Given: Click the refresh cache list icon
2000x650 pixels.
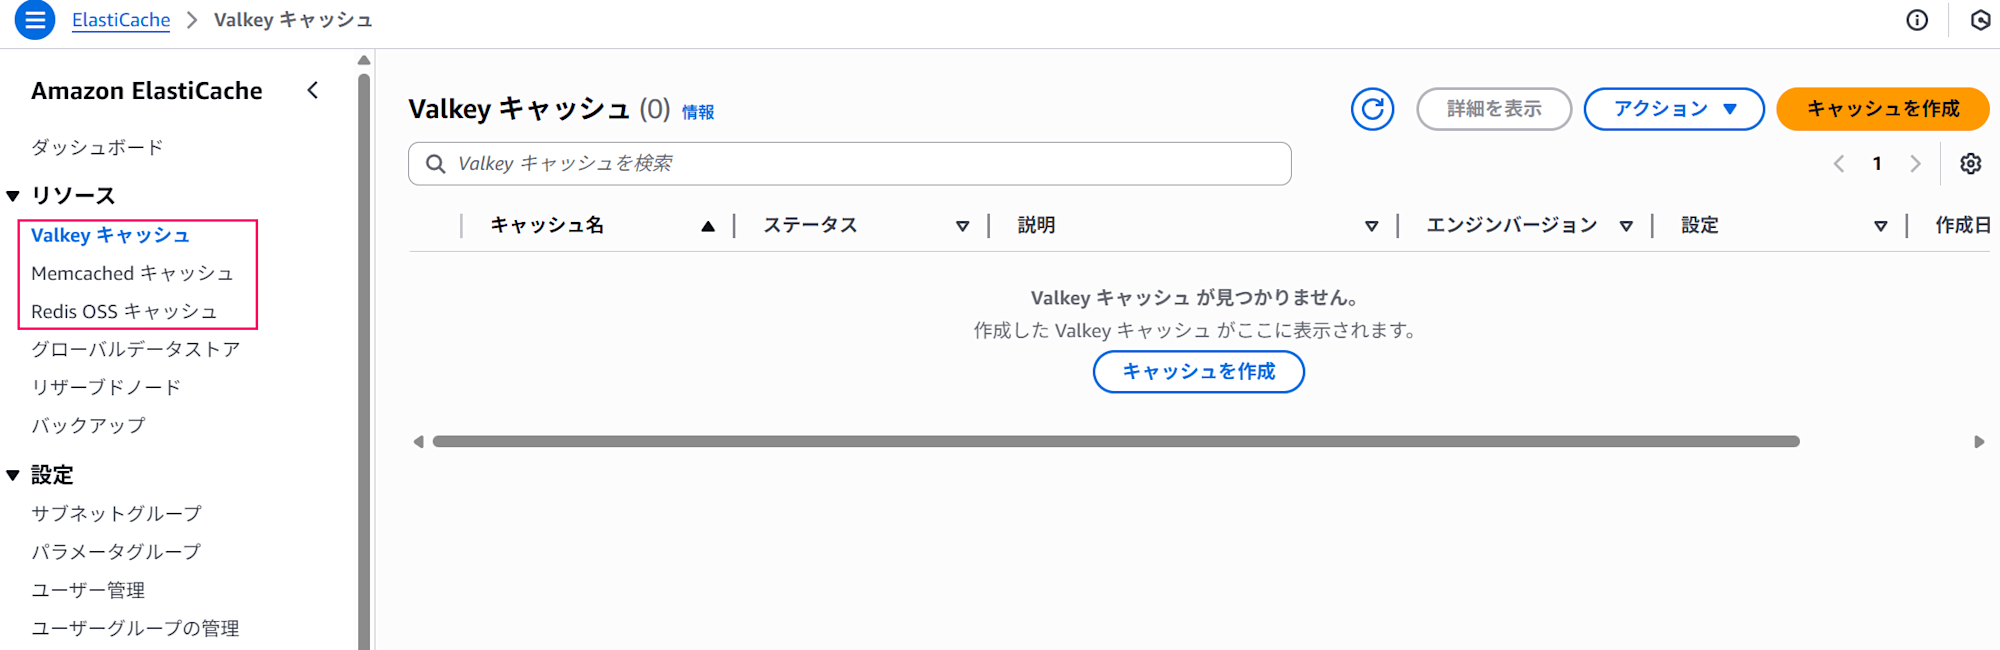Looking at the screenshot, I should pos(1372,109).
